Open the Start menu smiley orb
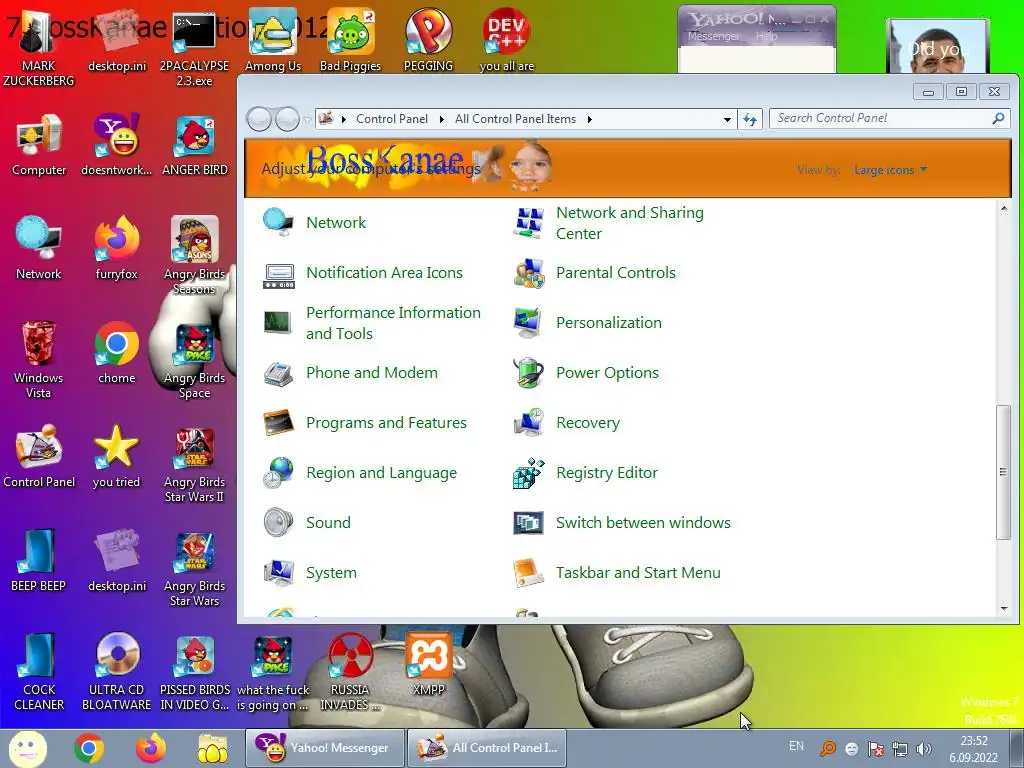The image size is (1024, 768). coord(27,748)
